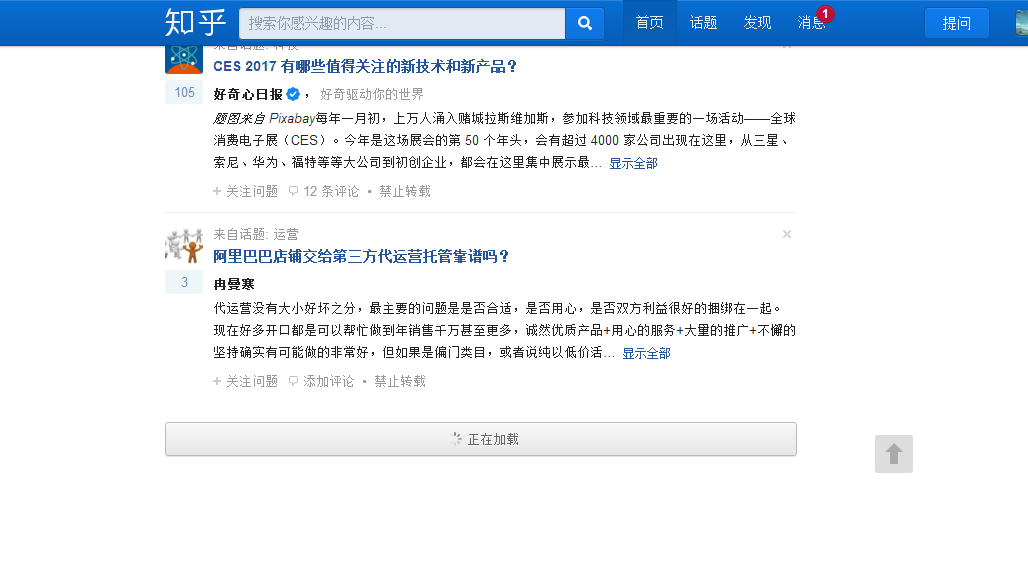Open author 冉曼寒 profile

(234, 284)
